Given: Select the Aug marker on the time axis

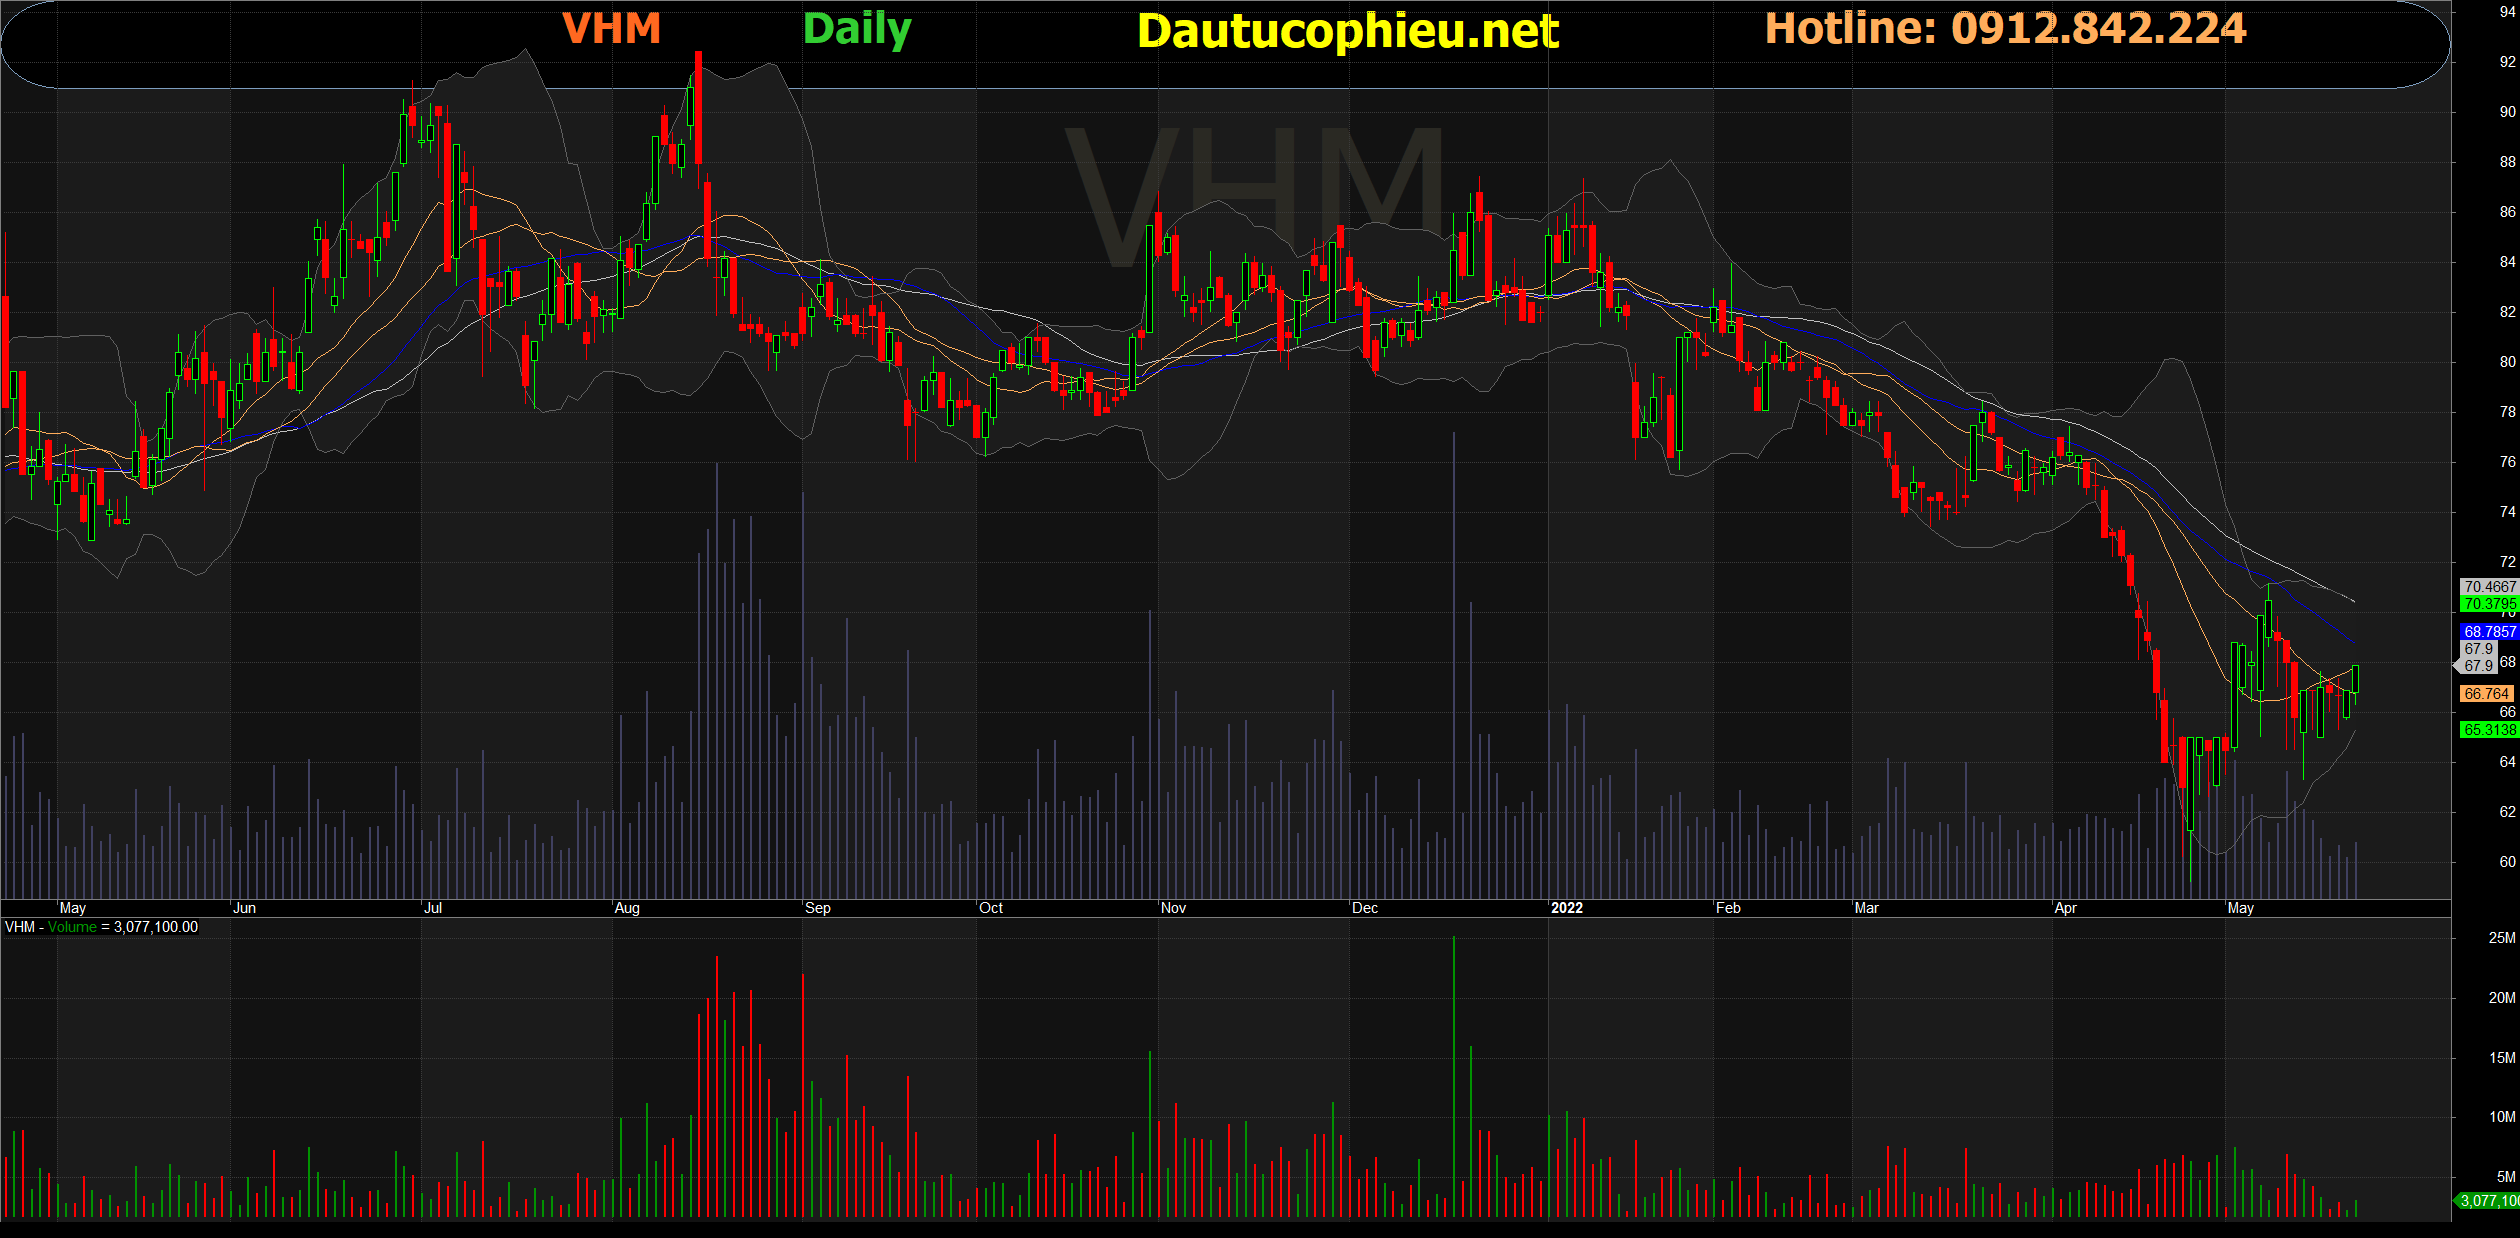Looking at the screenshot, I should (x=627, y=908).
